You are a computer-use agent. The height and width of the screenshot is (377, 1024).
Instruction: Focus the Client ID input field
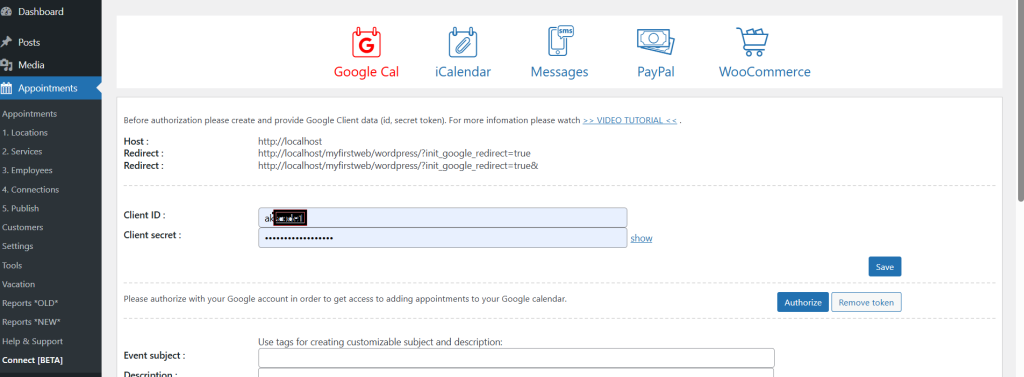[443, 218]
